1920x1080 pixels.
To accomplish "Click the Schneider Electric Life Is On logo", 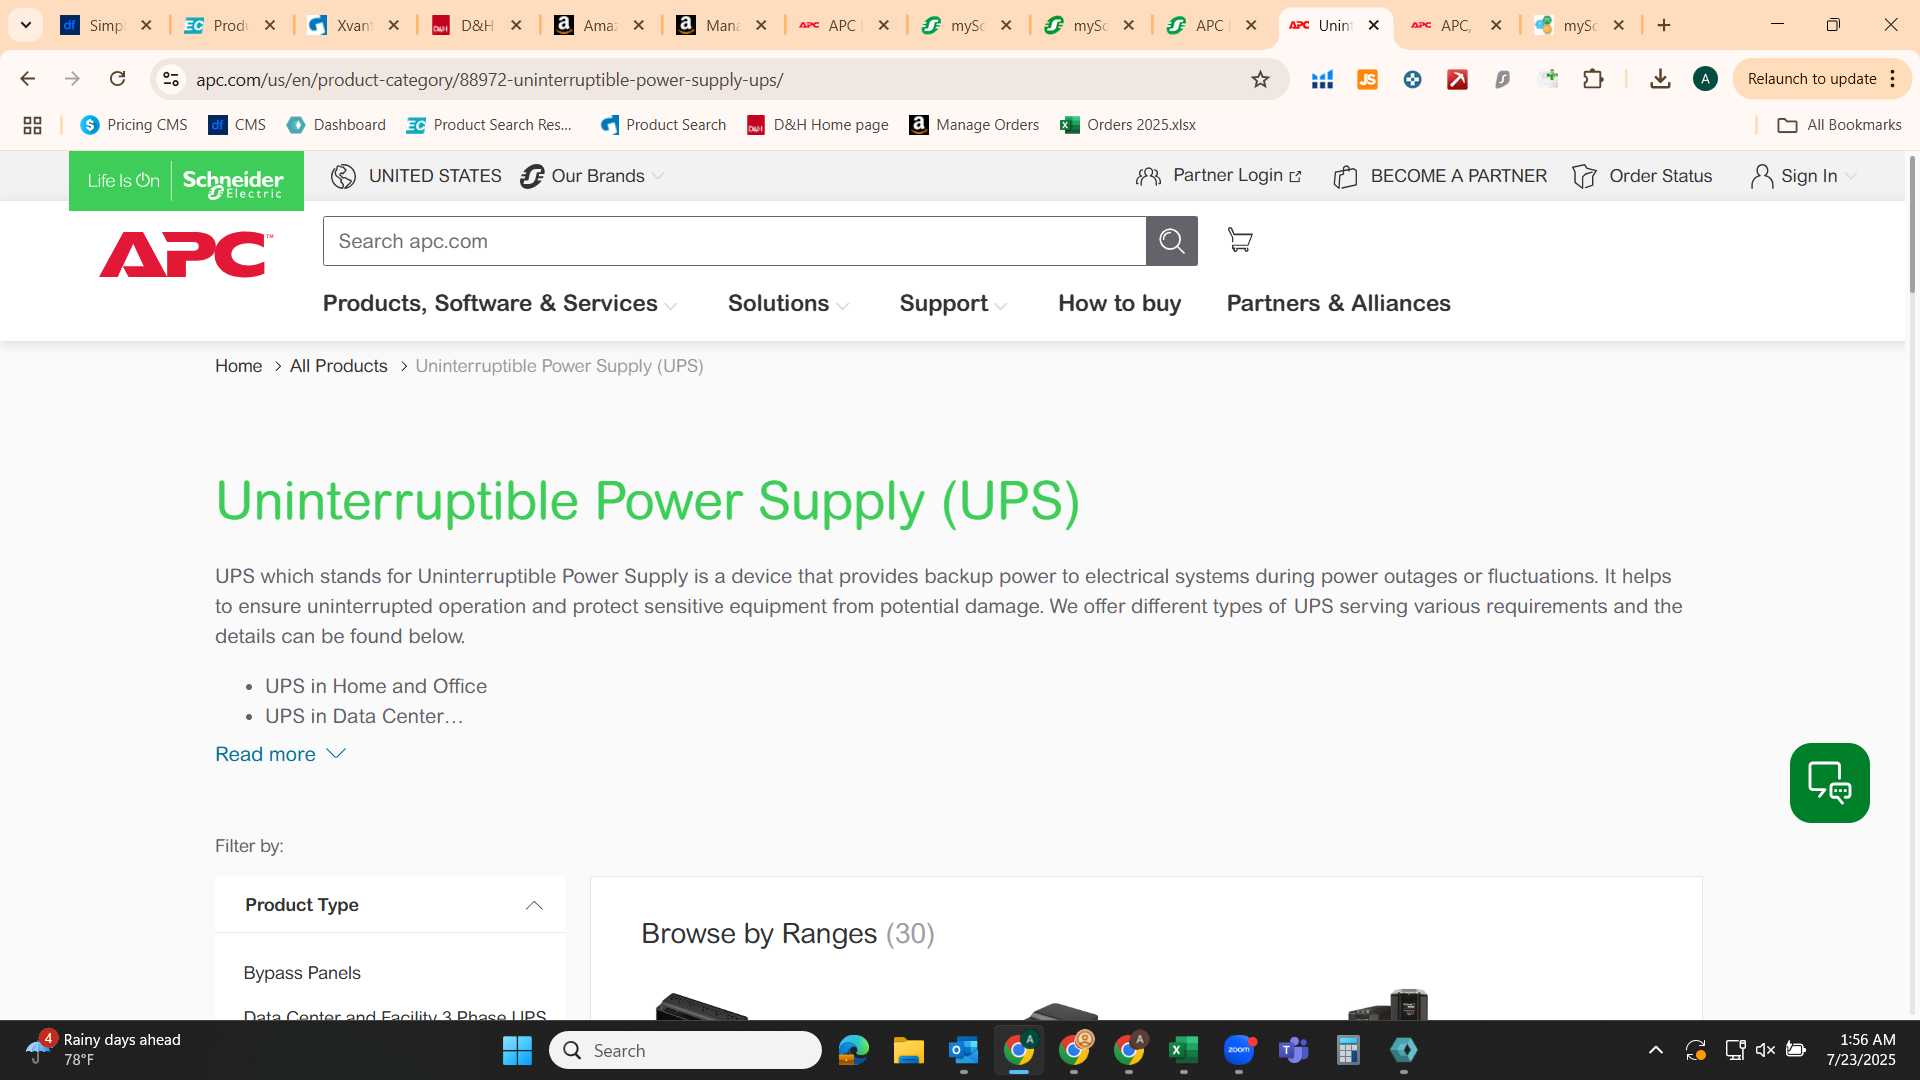I will 186,181.
